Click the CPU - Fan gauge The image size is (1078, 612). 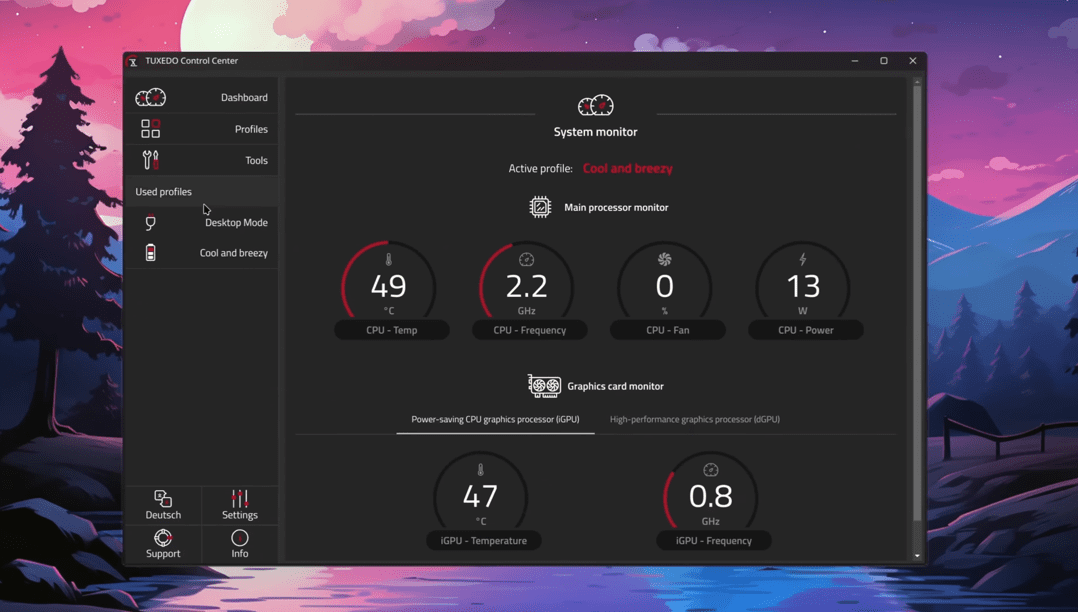tap(665, 284)
